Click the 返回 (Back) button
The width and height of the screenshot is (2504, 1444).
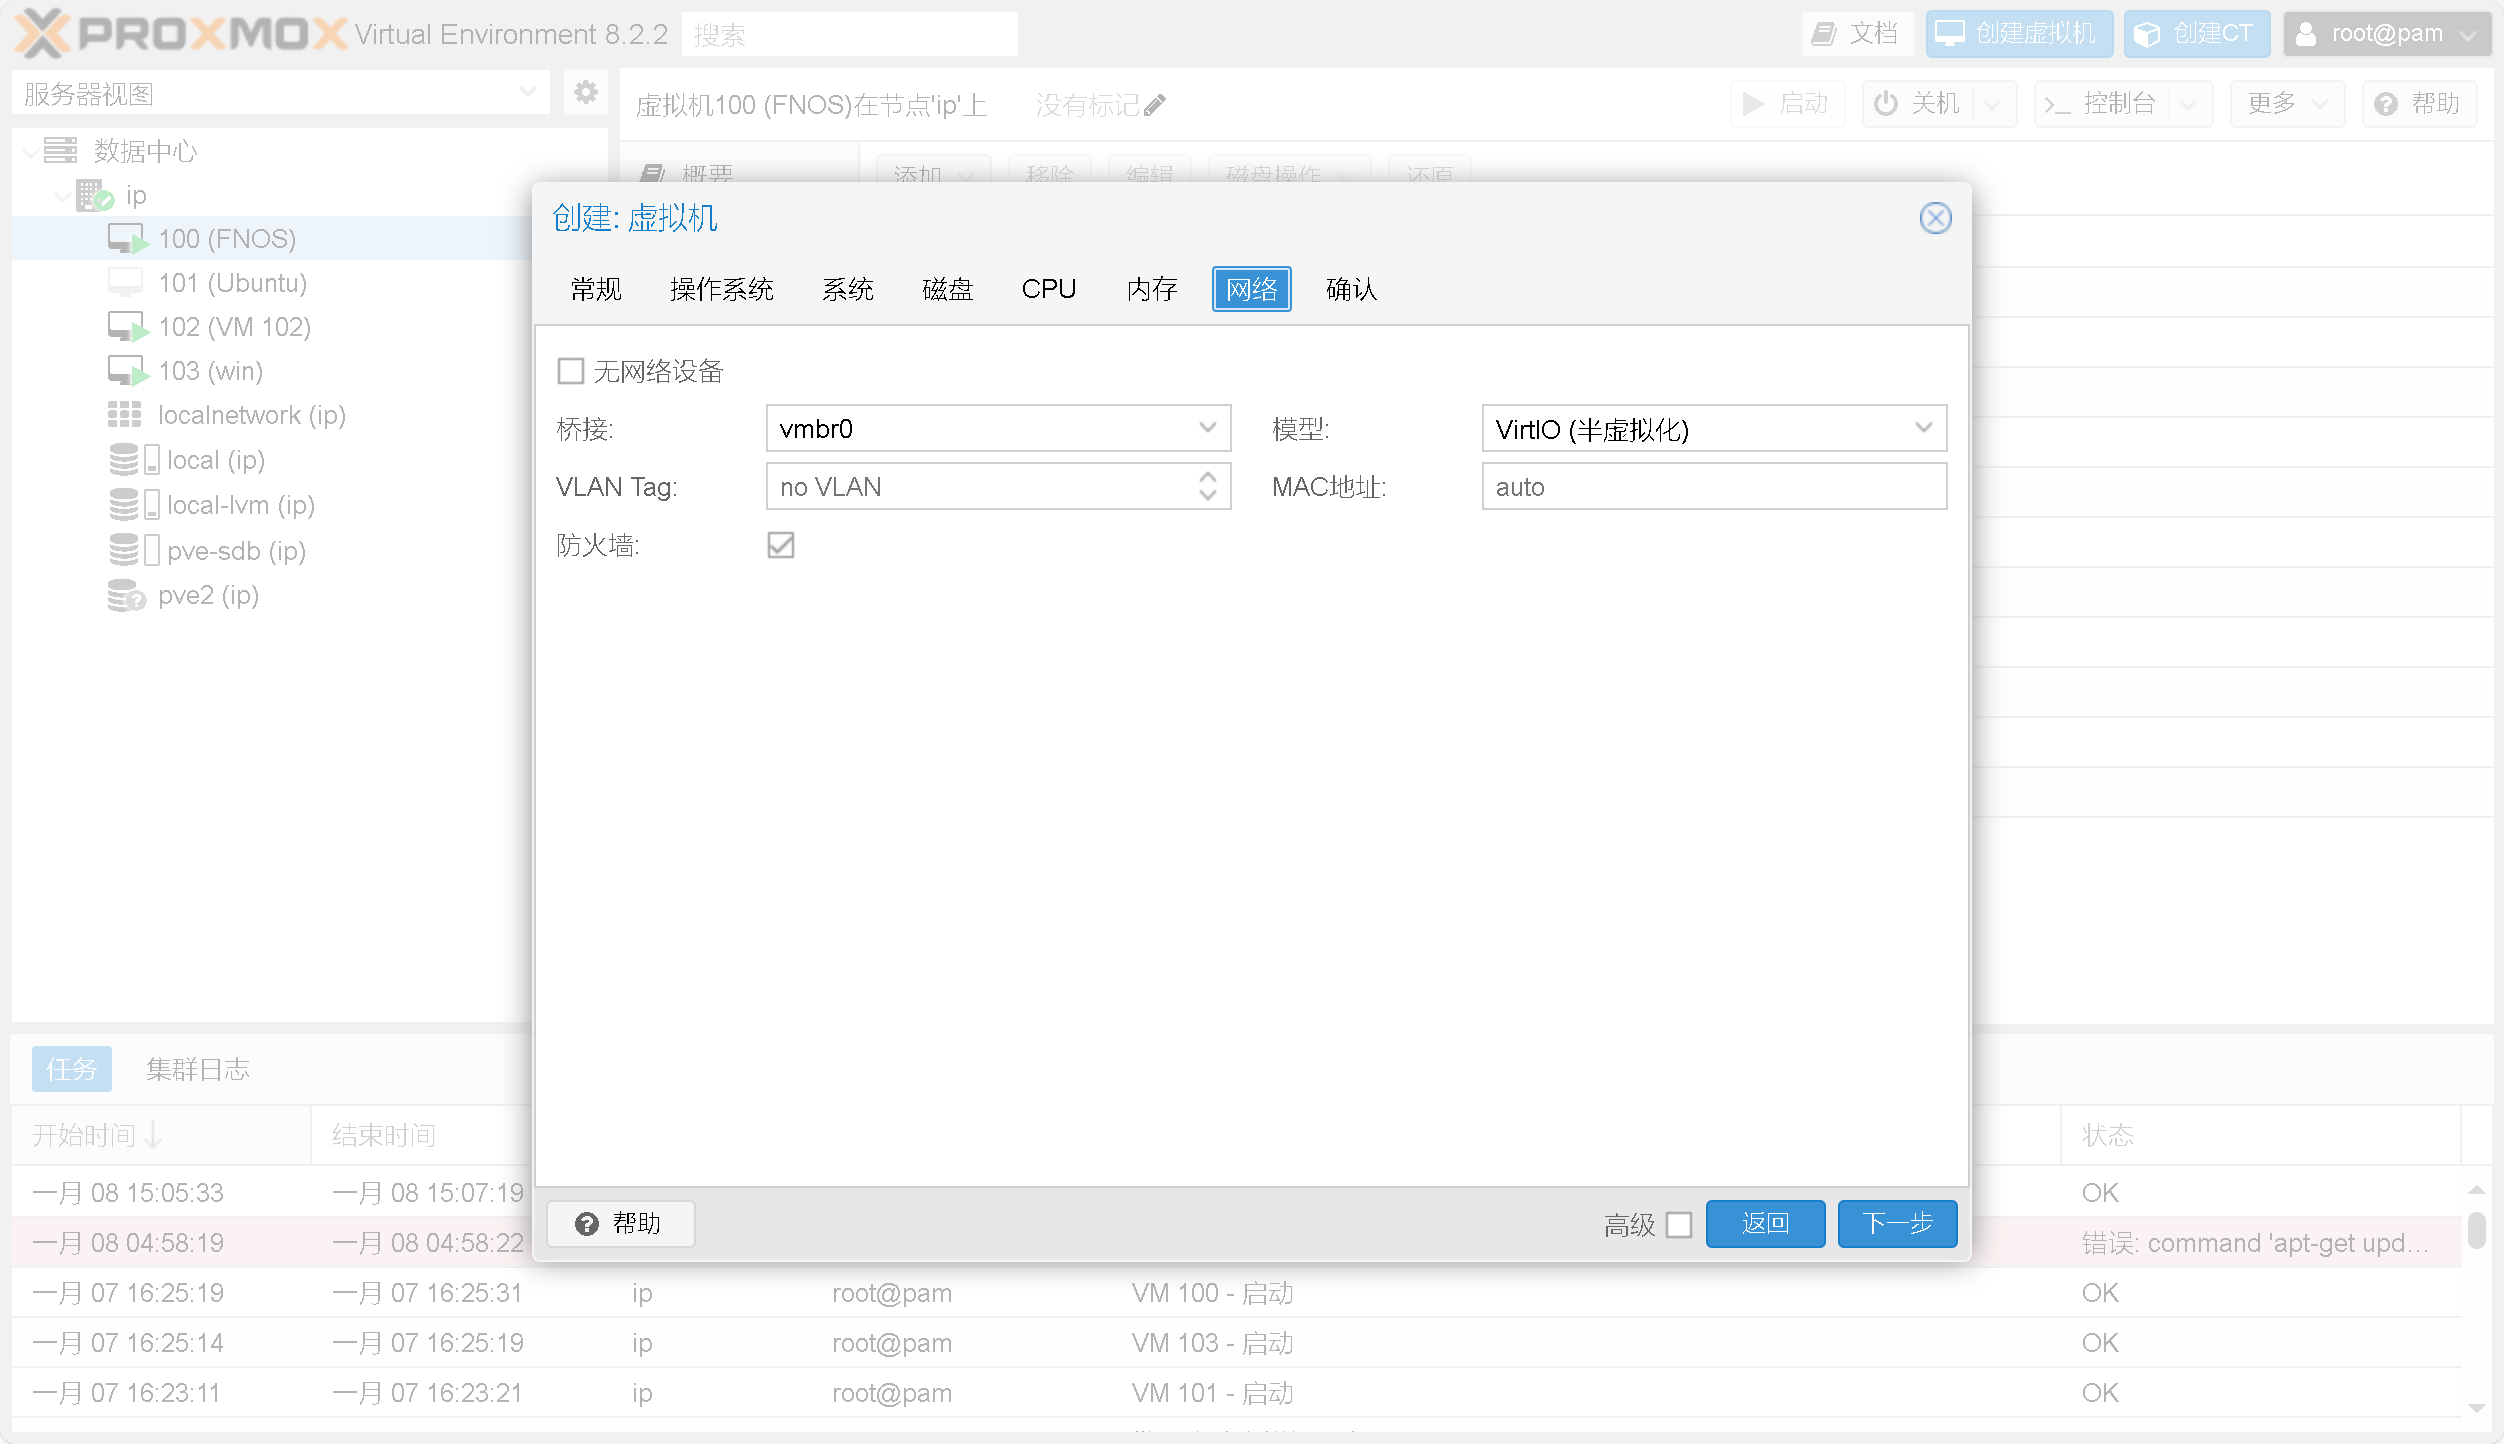[1765, 1224]
